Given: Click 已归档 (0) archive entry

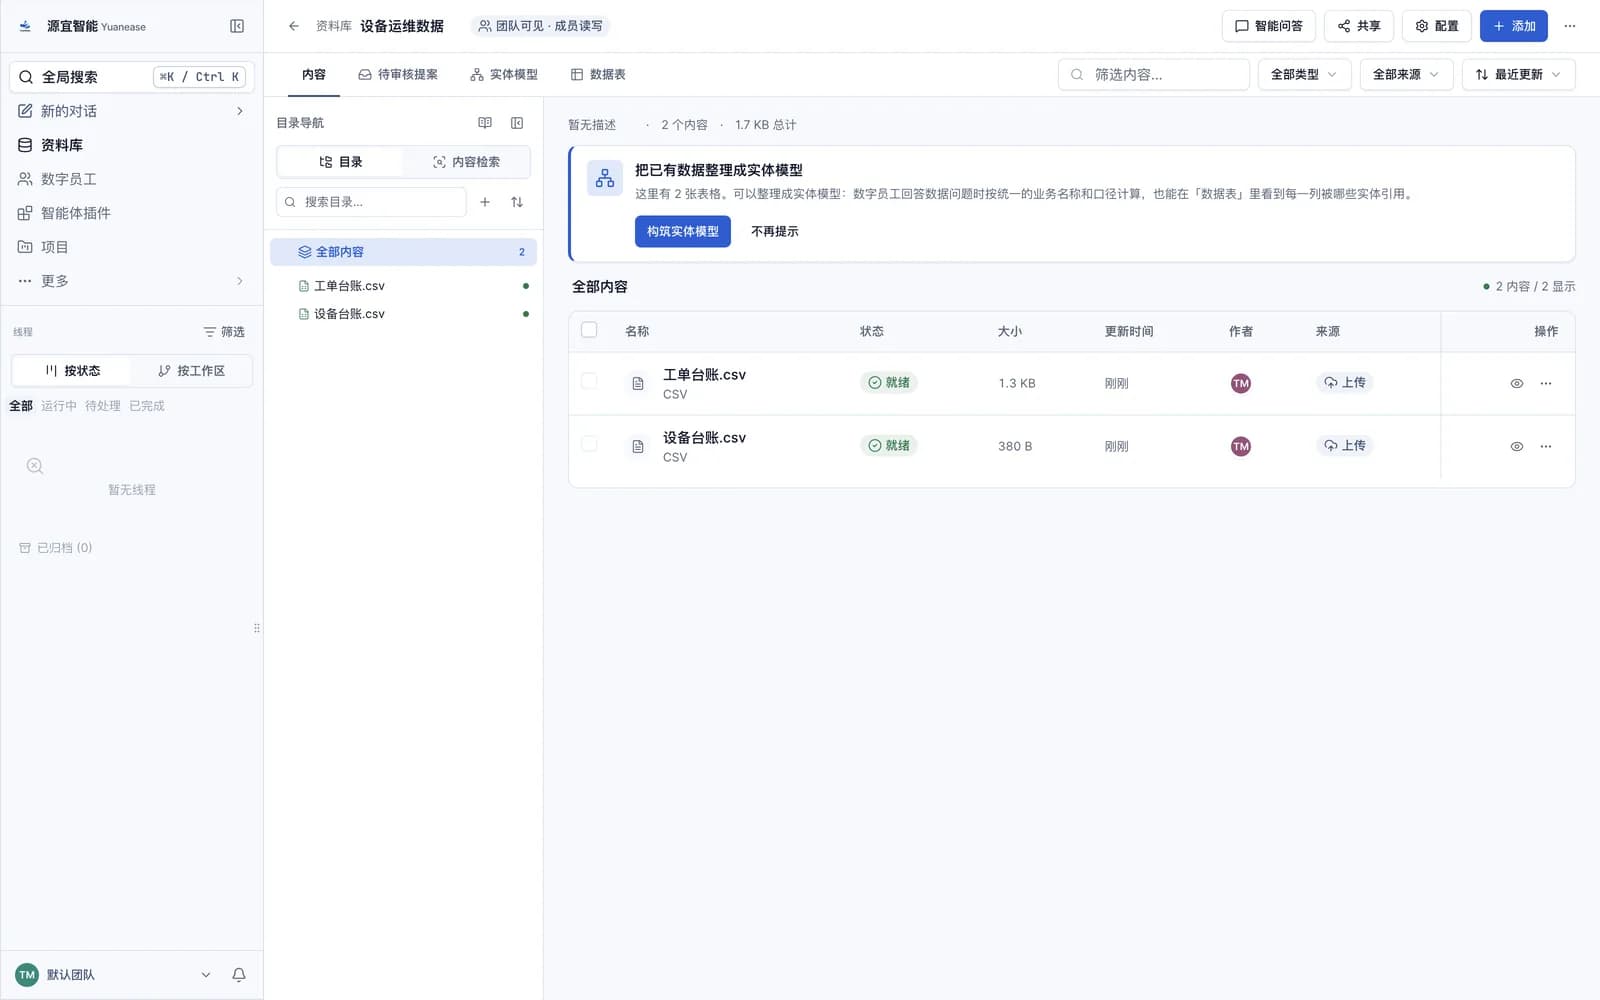Looking at the screenshot, I should click(56, 548).
